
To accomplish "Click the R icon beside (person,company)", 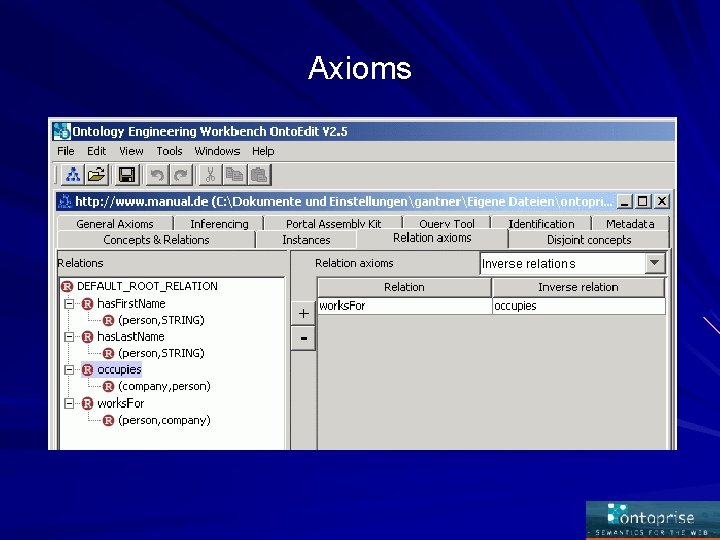I will click(x=108, y=421).
